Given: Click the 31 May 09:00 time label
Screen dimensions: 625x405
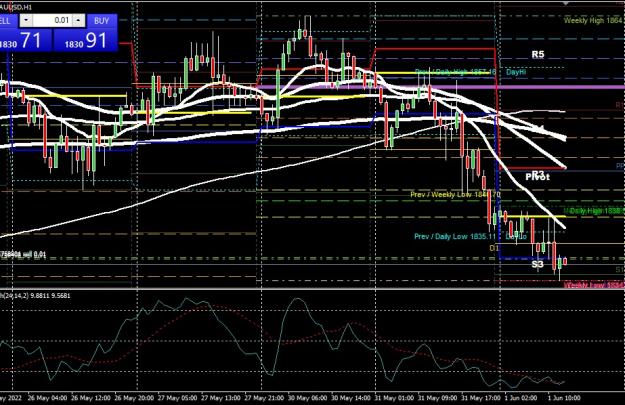Looking at the screenshot, I should (437, 398).
